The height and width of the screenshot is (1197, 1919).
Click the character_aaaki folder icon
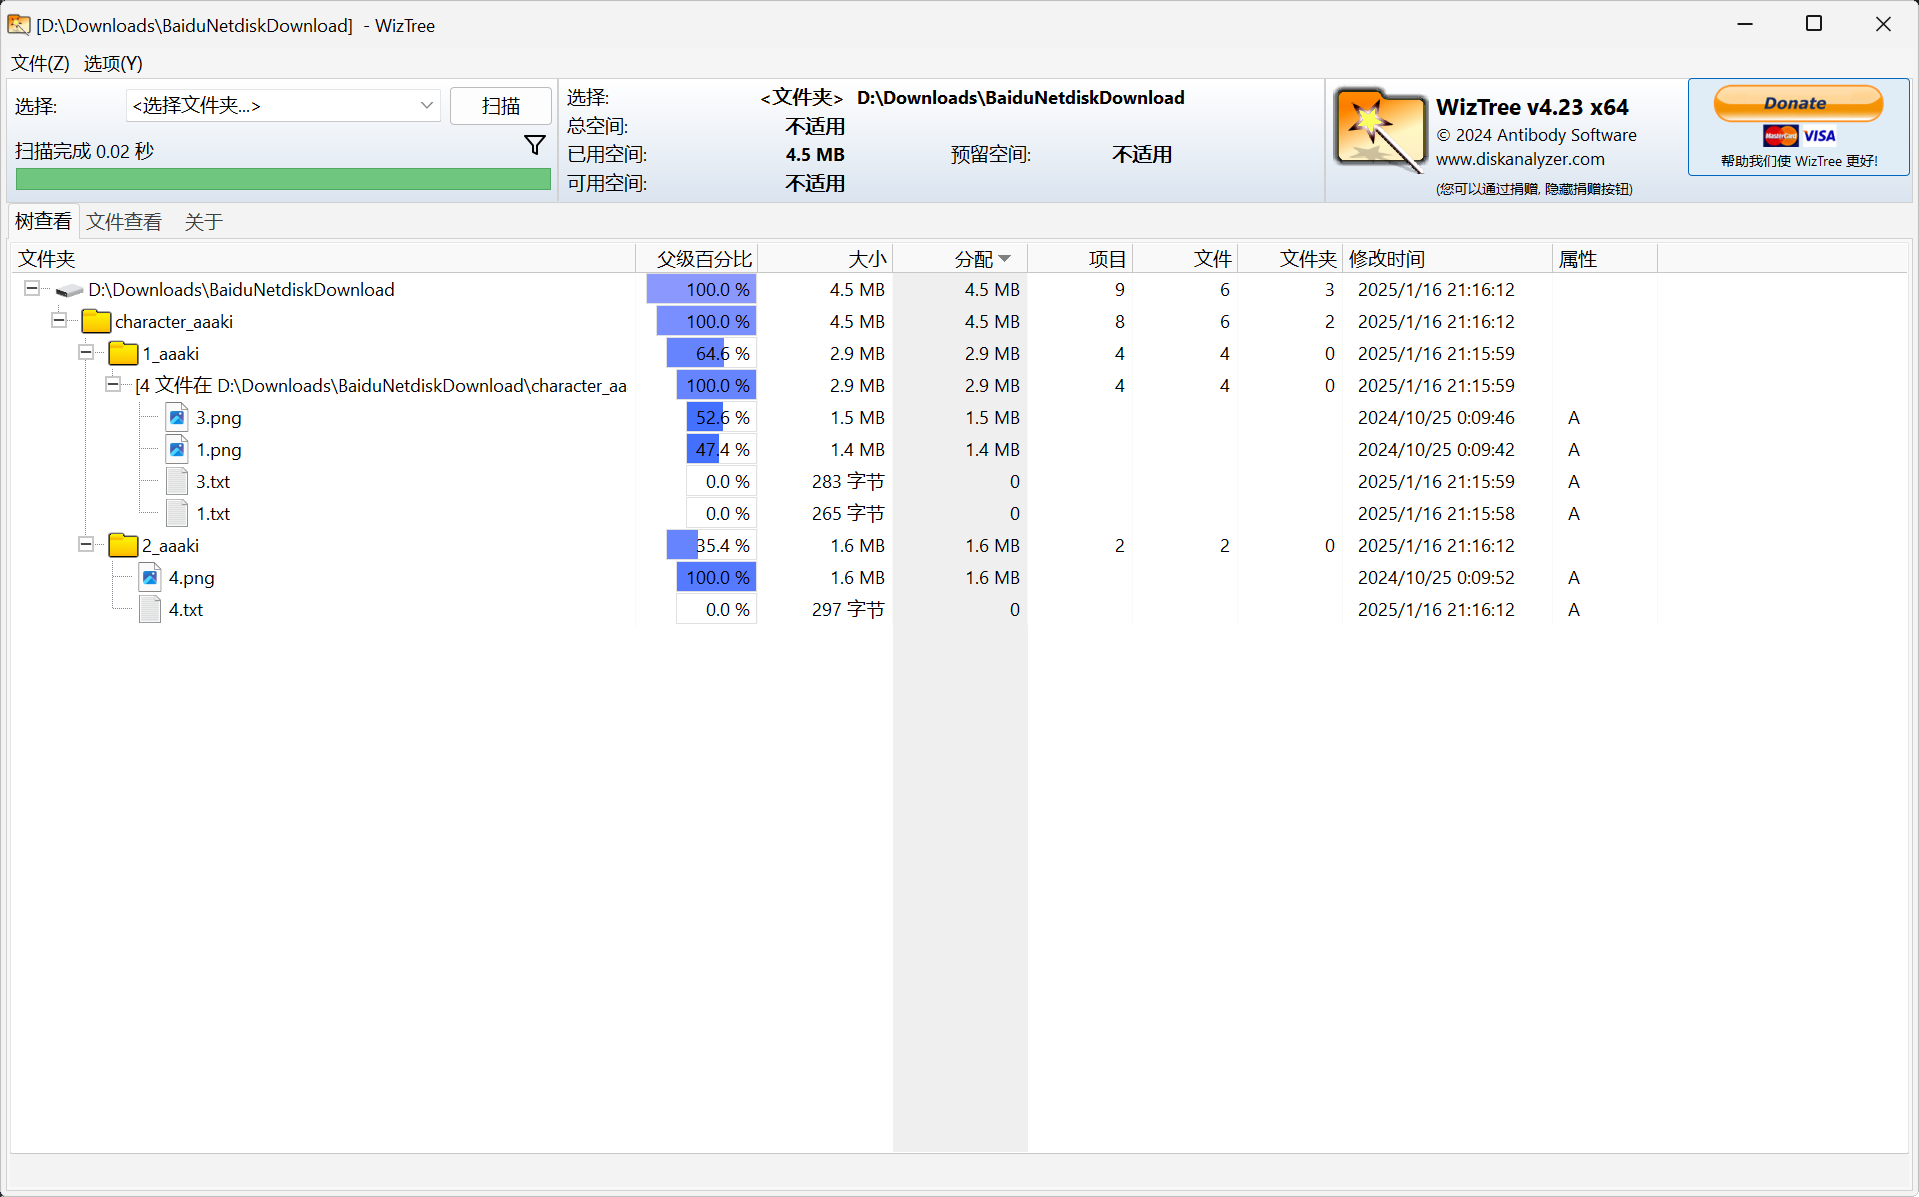click(96, 322)
